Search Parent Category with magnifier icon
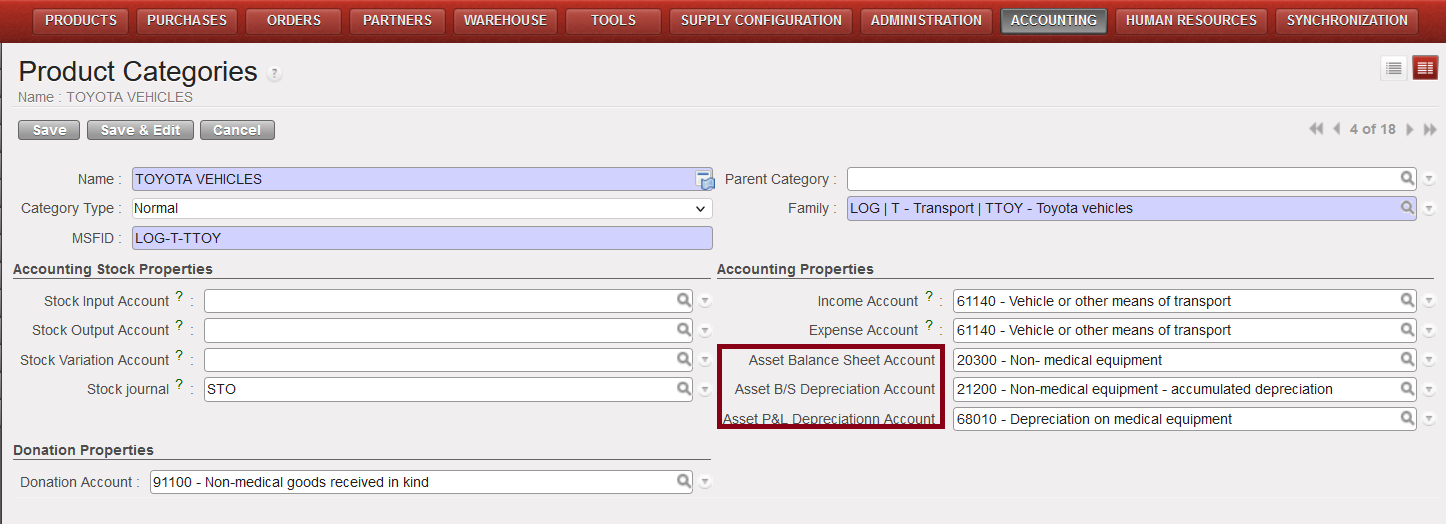1446x524 pixels. click(1407, 179)
